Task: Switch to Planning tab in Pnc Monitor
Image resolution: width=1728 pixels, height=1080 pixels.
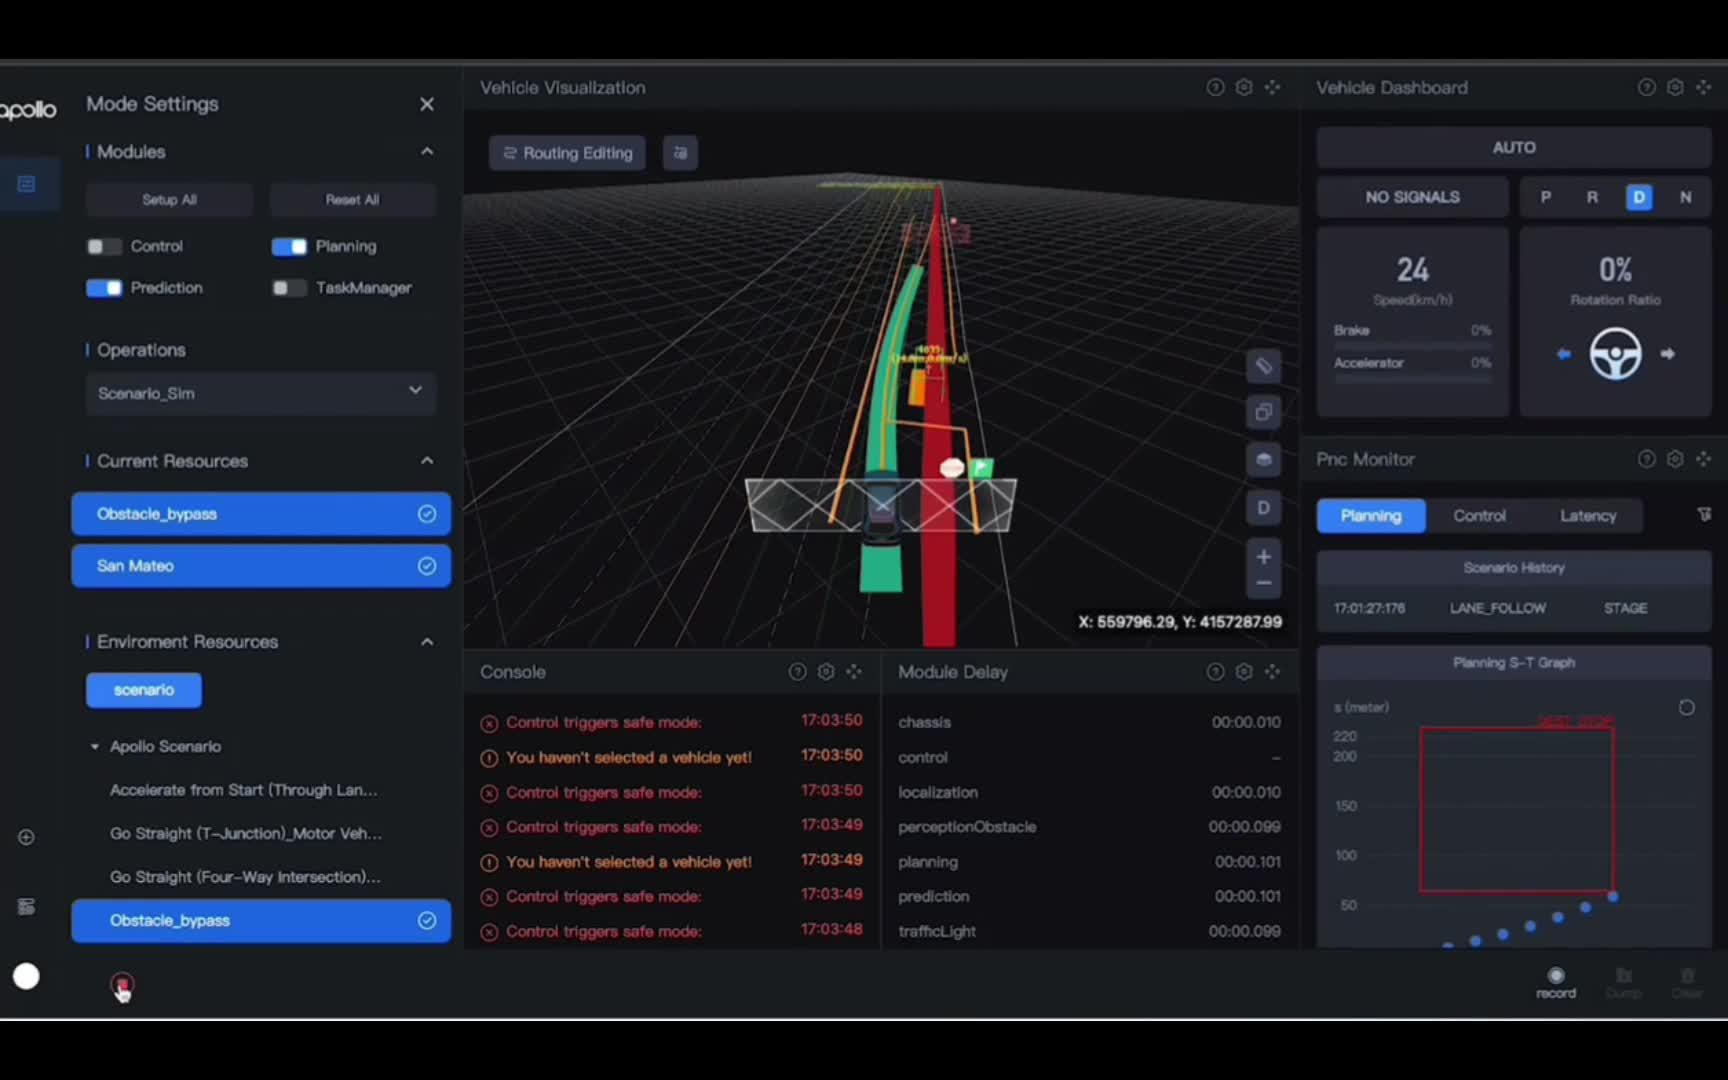Action: [1371, 516]
